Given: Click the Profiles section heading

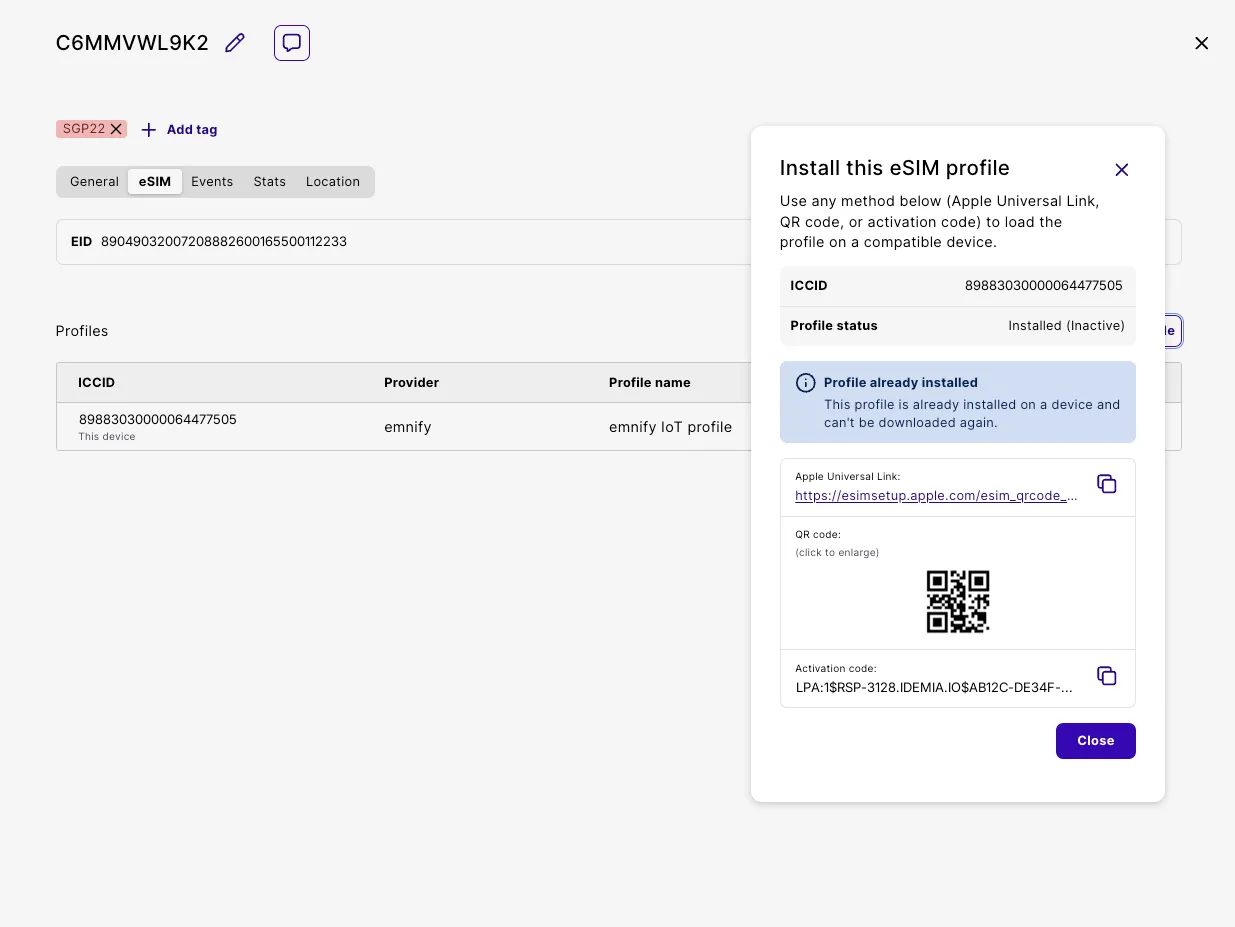Looking at the screenshot, I should click(x=82, y=331).
